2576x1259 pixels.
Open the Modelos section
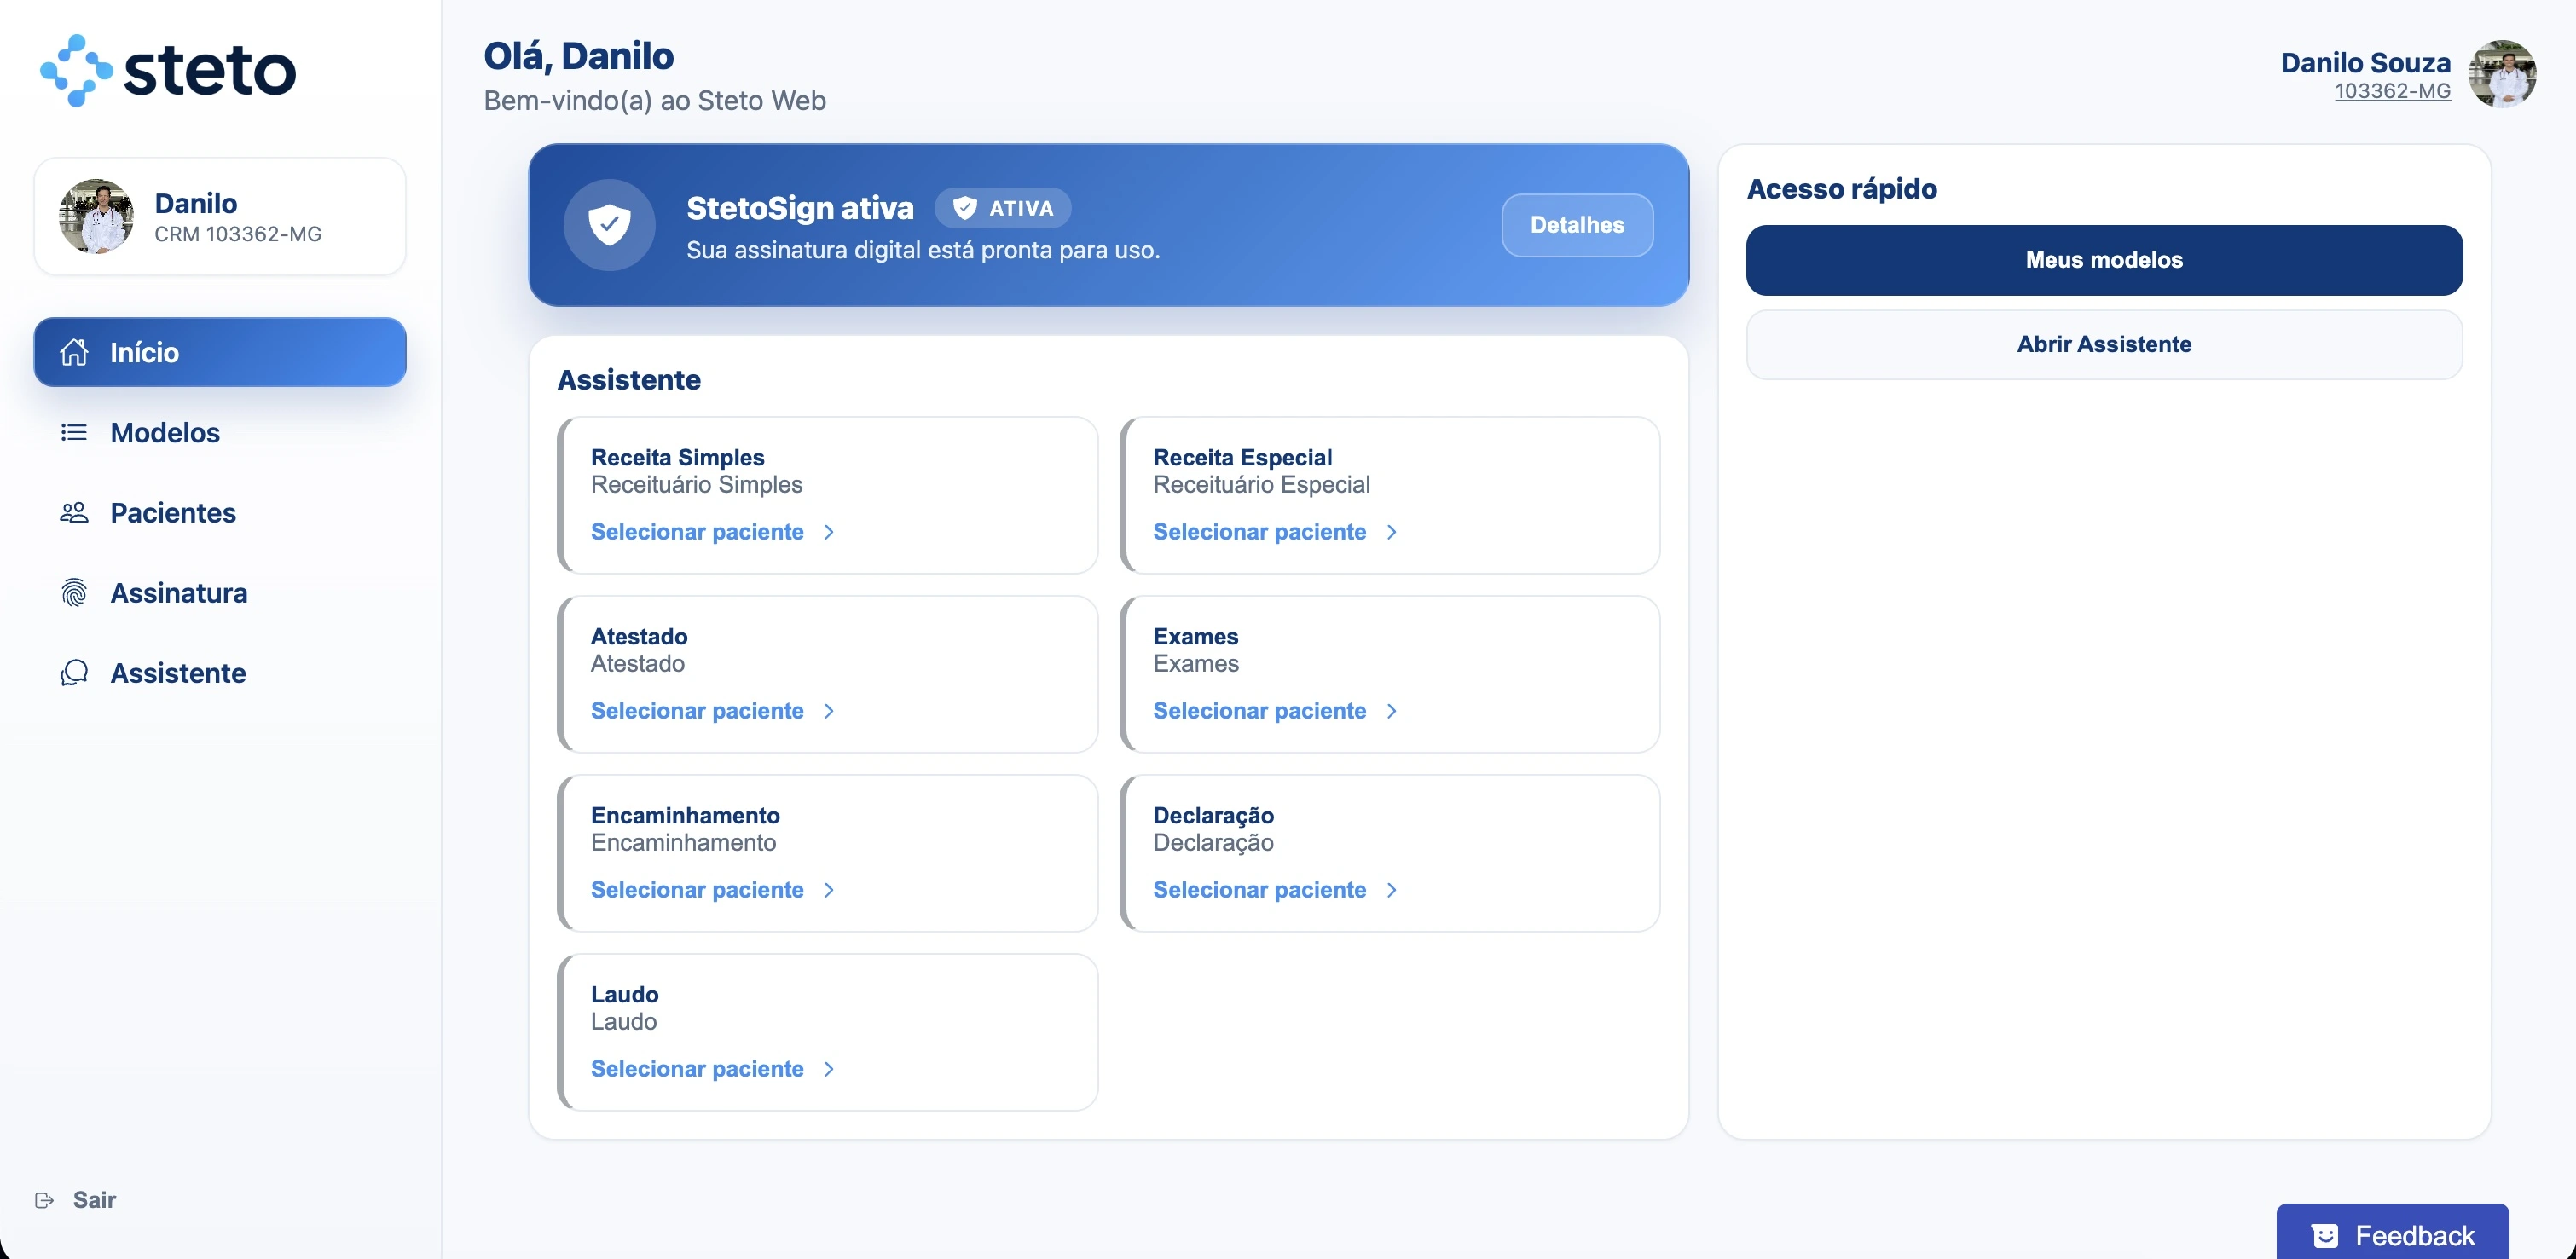164,432
